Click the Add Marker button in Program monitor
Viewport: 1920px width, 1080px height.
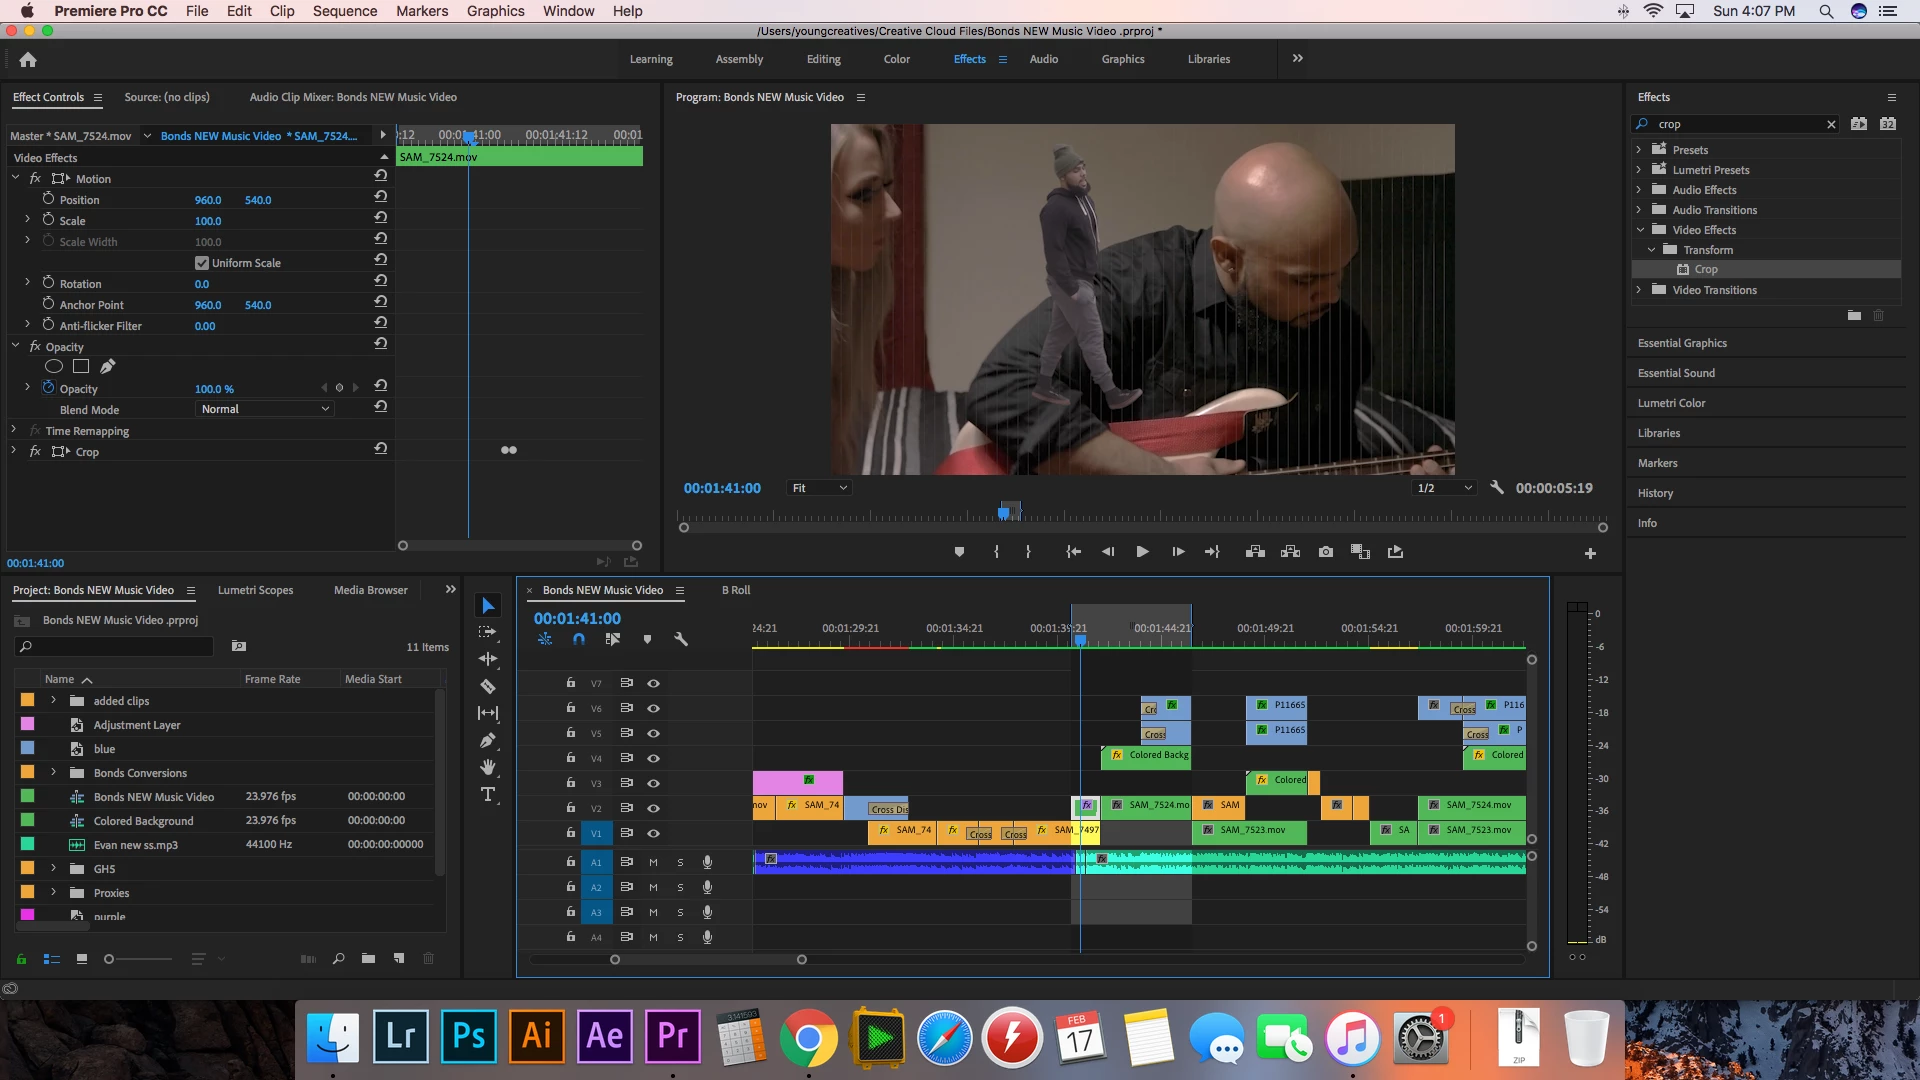pos(959,552)
